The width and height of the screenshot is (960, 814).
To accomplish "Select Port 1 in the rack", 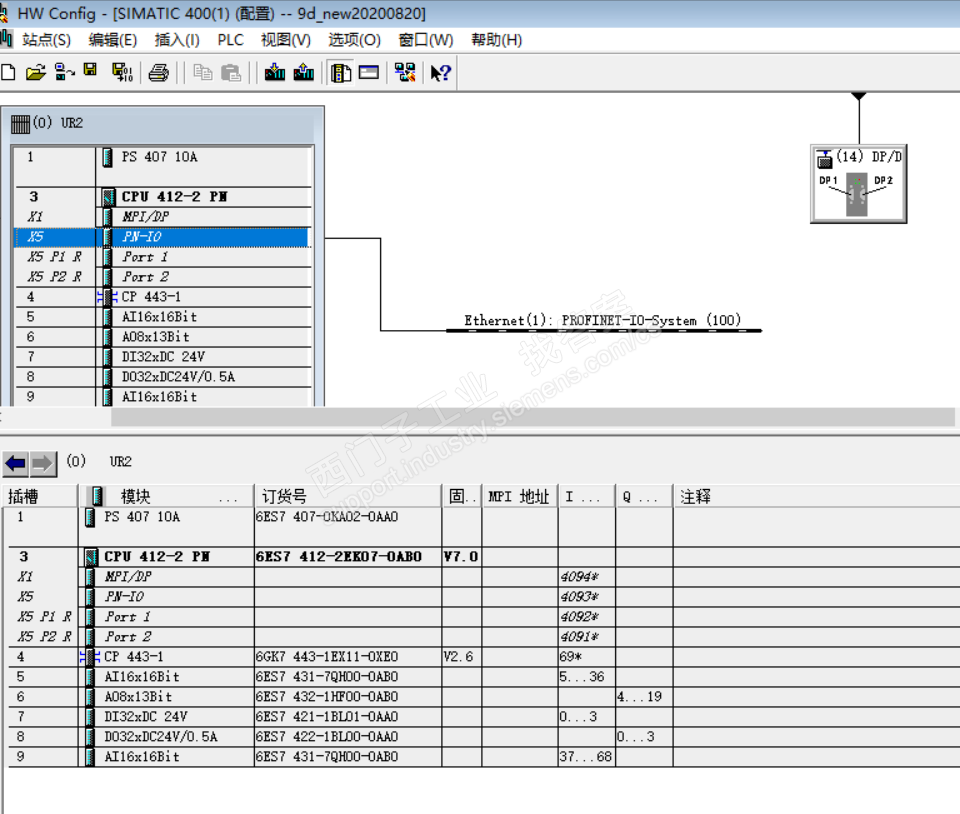I will click(x=163, y=257).
